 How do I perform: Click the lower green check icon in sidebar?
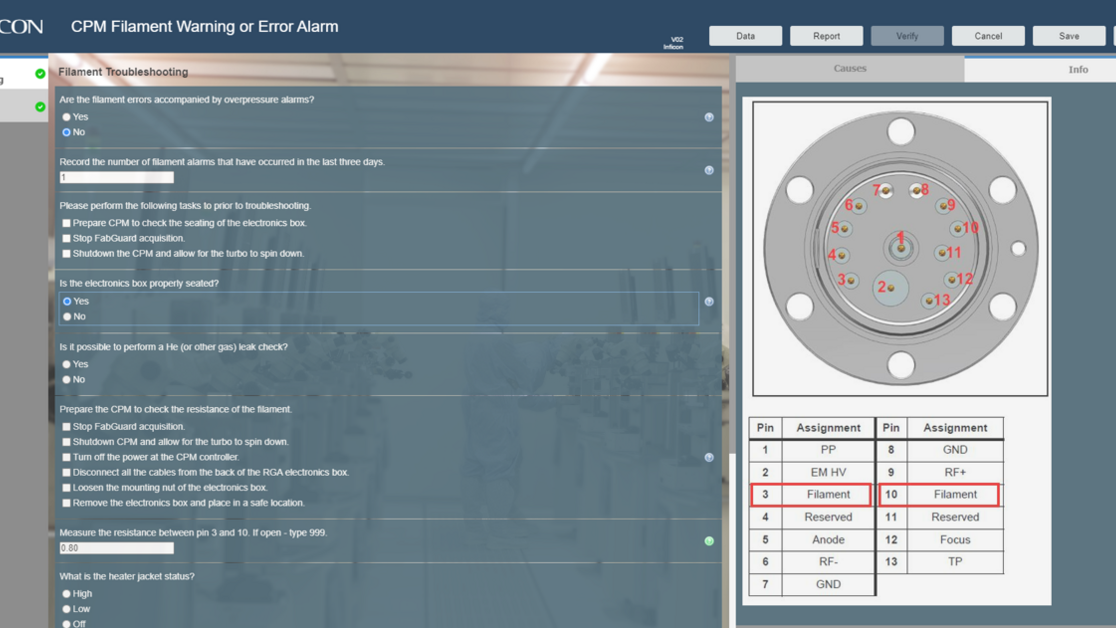[x=40, y=107]
